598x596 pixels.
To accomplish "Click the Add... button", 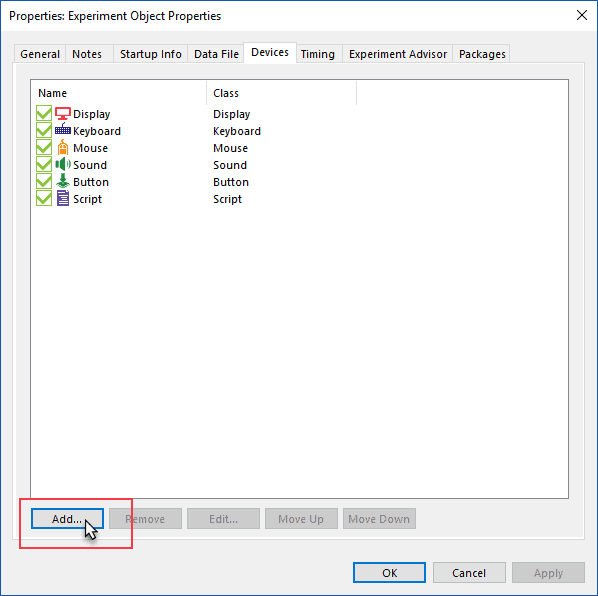I will pos(67,519).
